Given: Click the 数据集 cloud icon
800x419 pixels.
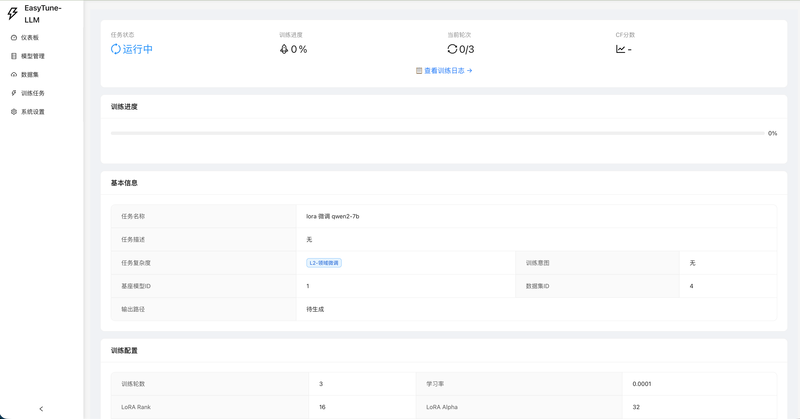Looking at the screenshot, I should pos(14,75).
